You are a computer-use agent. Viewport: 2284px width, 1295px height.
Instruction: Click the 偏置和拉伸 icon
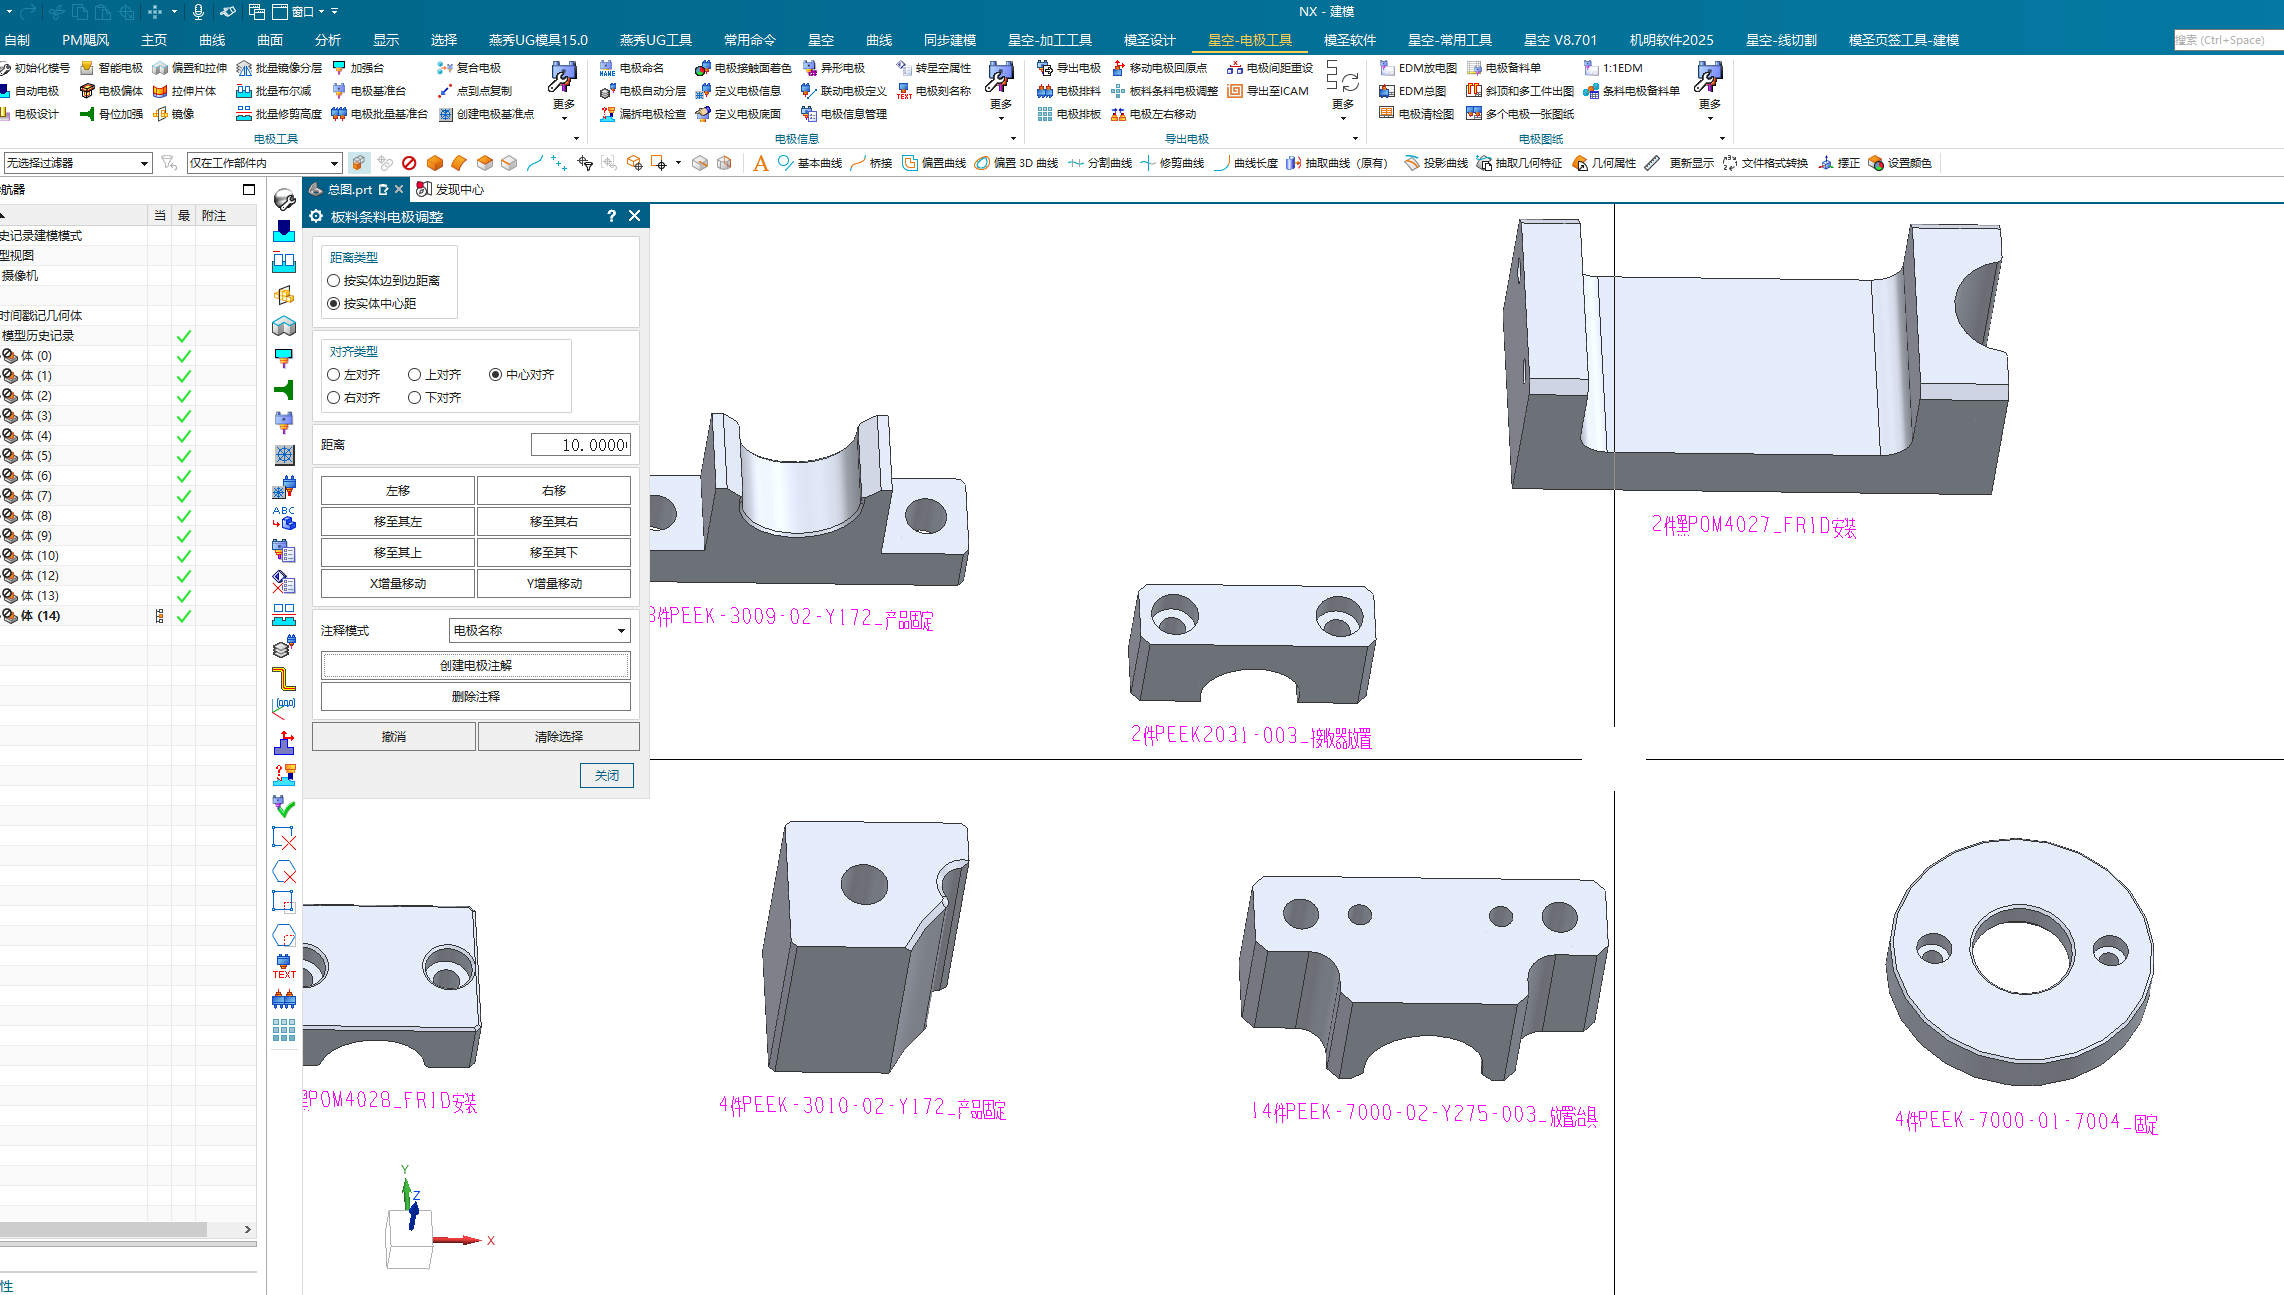[160, 68]
